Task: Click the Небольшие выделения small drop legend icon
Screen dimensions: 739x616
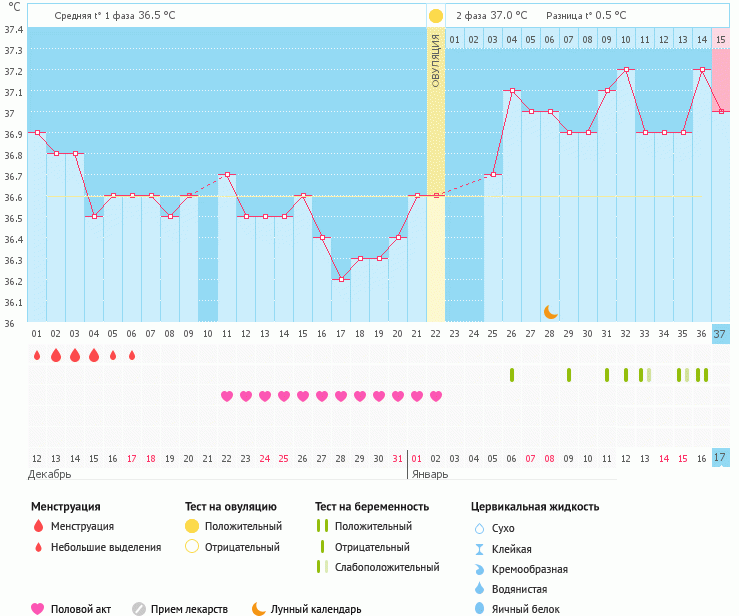Action: (38, 547)
